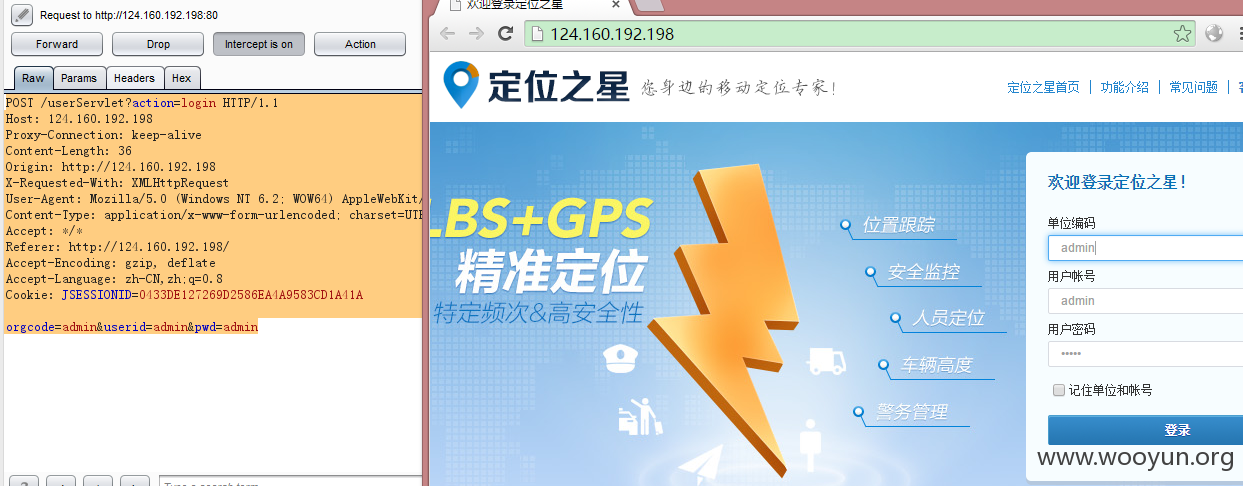Reload the page in the browser
The image size is (1243, 486).
tap(505, 34)
